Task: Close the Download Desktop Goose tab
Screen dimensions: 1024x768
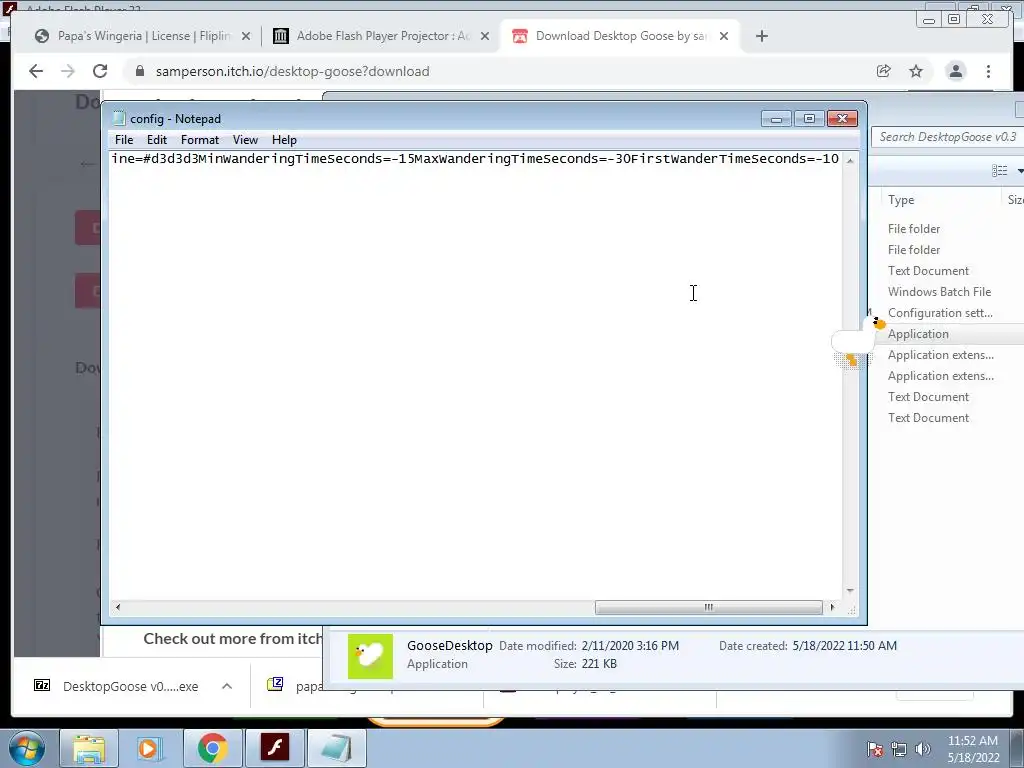Action: coord(724,36)
